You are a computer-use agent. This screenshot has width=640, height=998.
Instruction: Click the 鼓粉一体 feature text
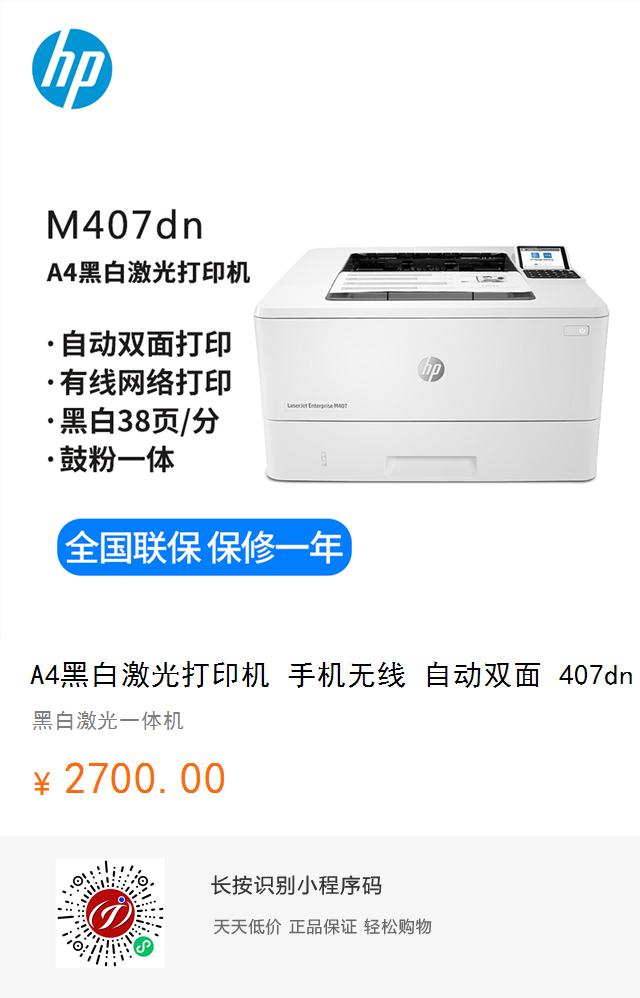point(111,460)
